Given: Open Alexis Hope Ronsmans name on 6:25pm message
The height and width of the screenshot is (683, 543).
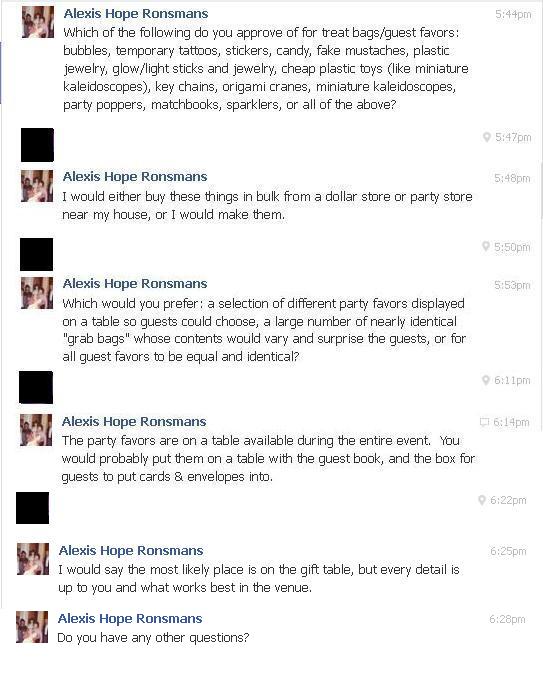Looking at the screenshot, I should [131, 551].
